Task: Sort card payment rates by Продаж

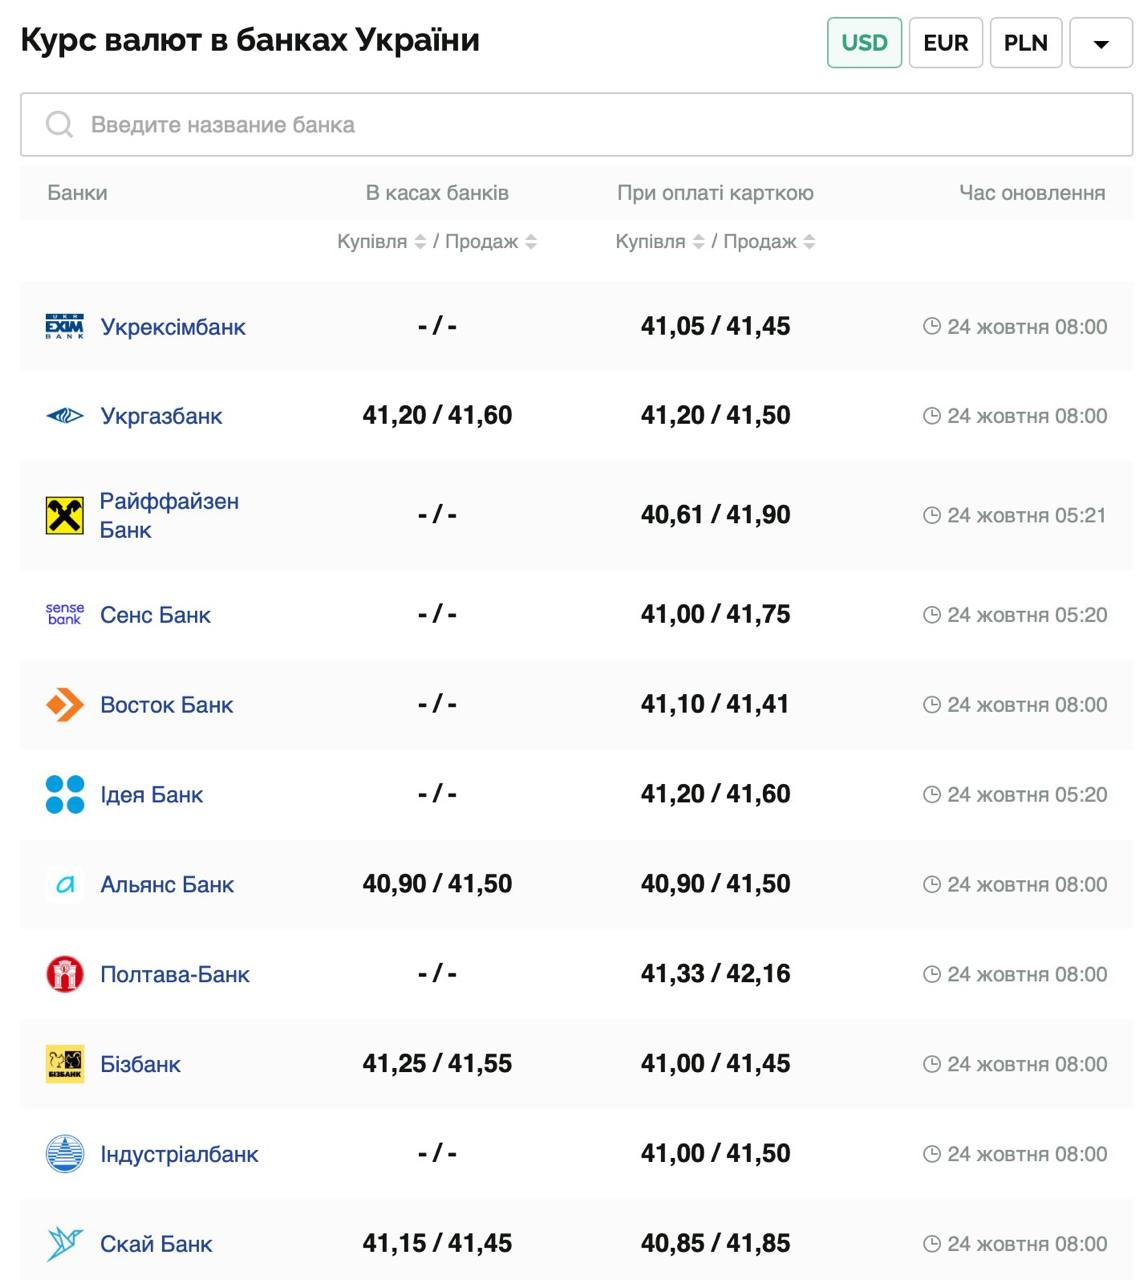Action: [809, 242]
